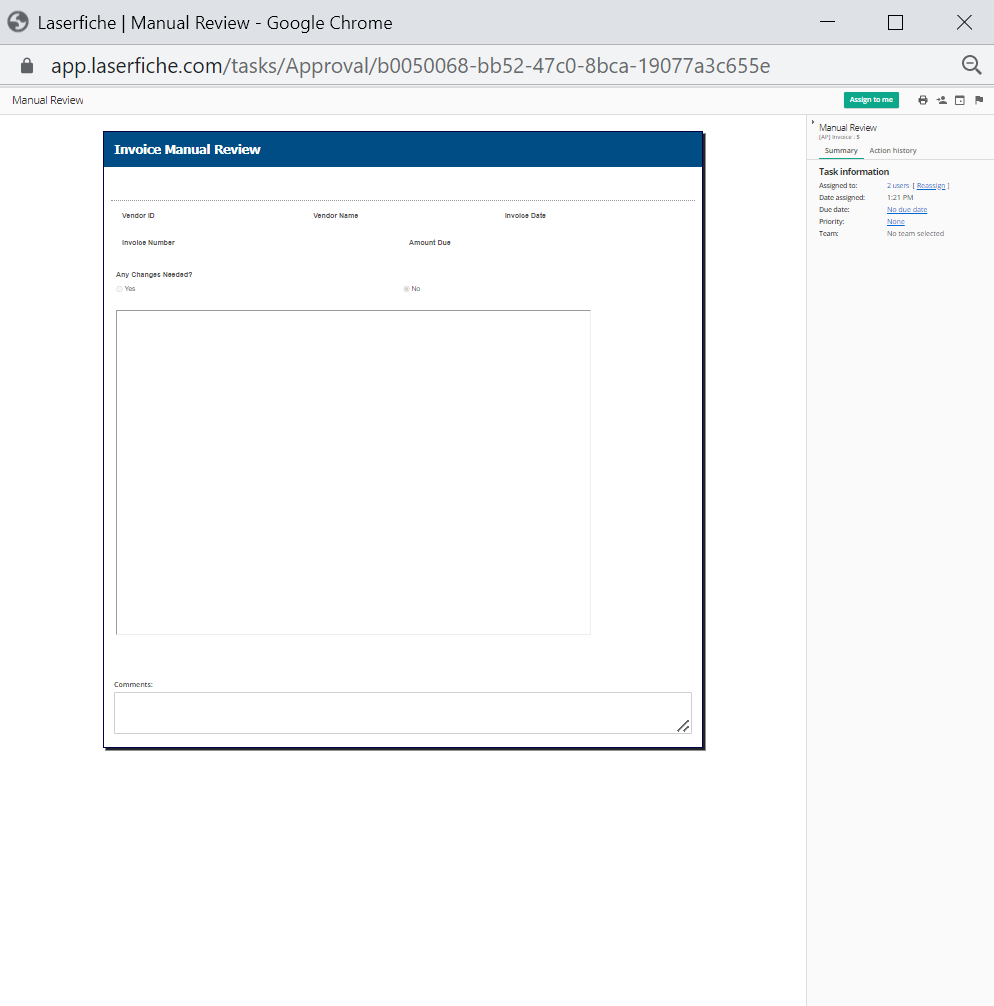
Task: Click the Vendor ID label
Action: pos(138,216)
